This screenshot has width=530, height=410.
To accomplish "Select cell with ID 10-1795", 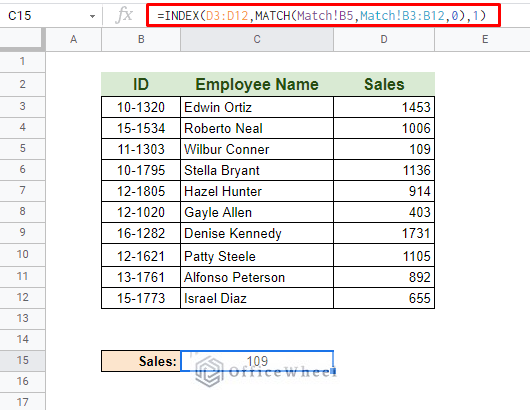I will 141,170.
